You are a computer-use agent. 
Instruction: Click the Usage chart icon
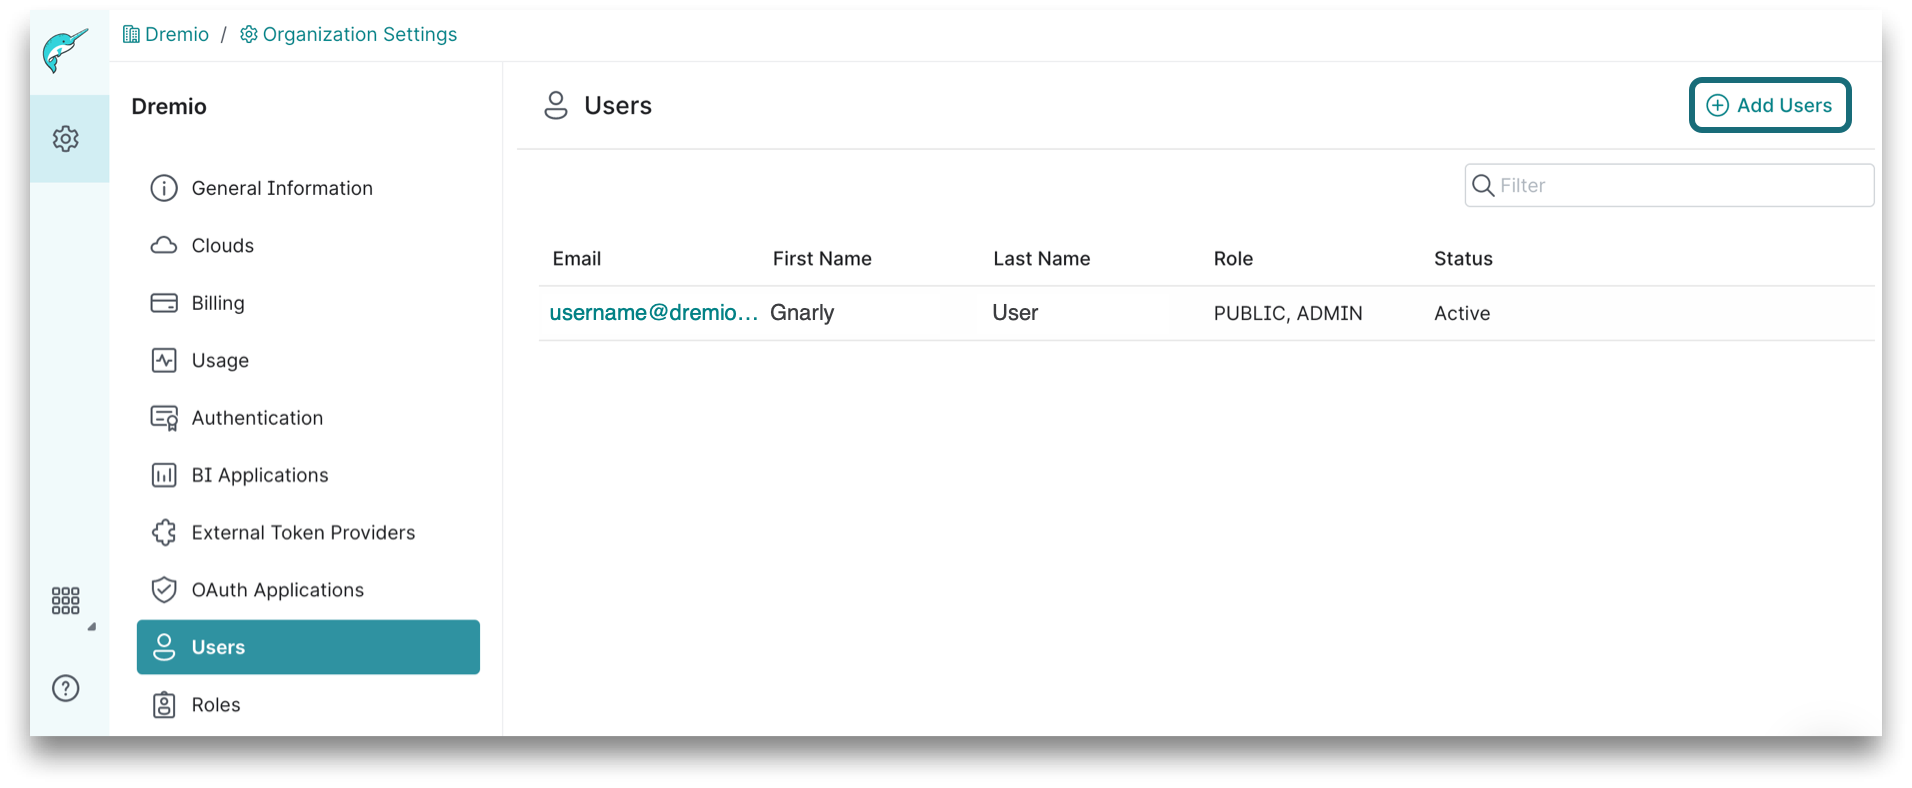pos(164,360)
